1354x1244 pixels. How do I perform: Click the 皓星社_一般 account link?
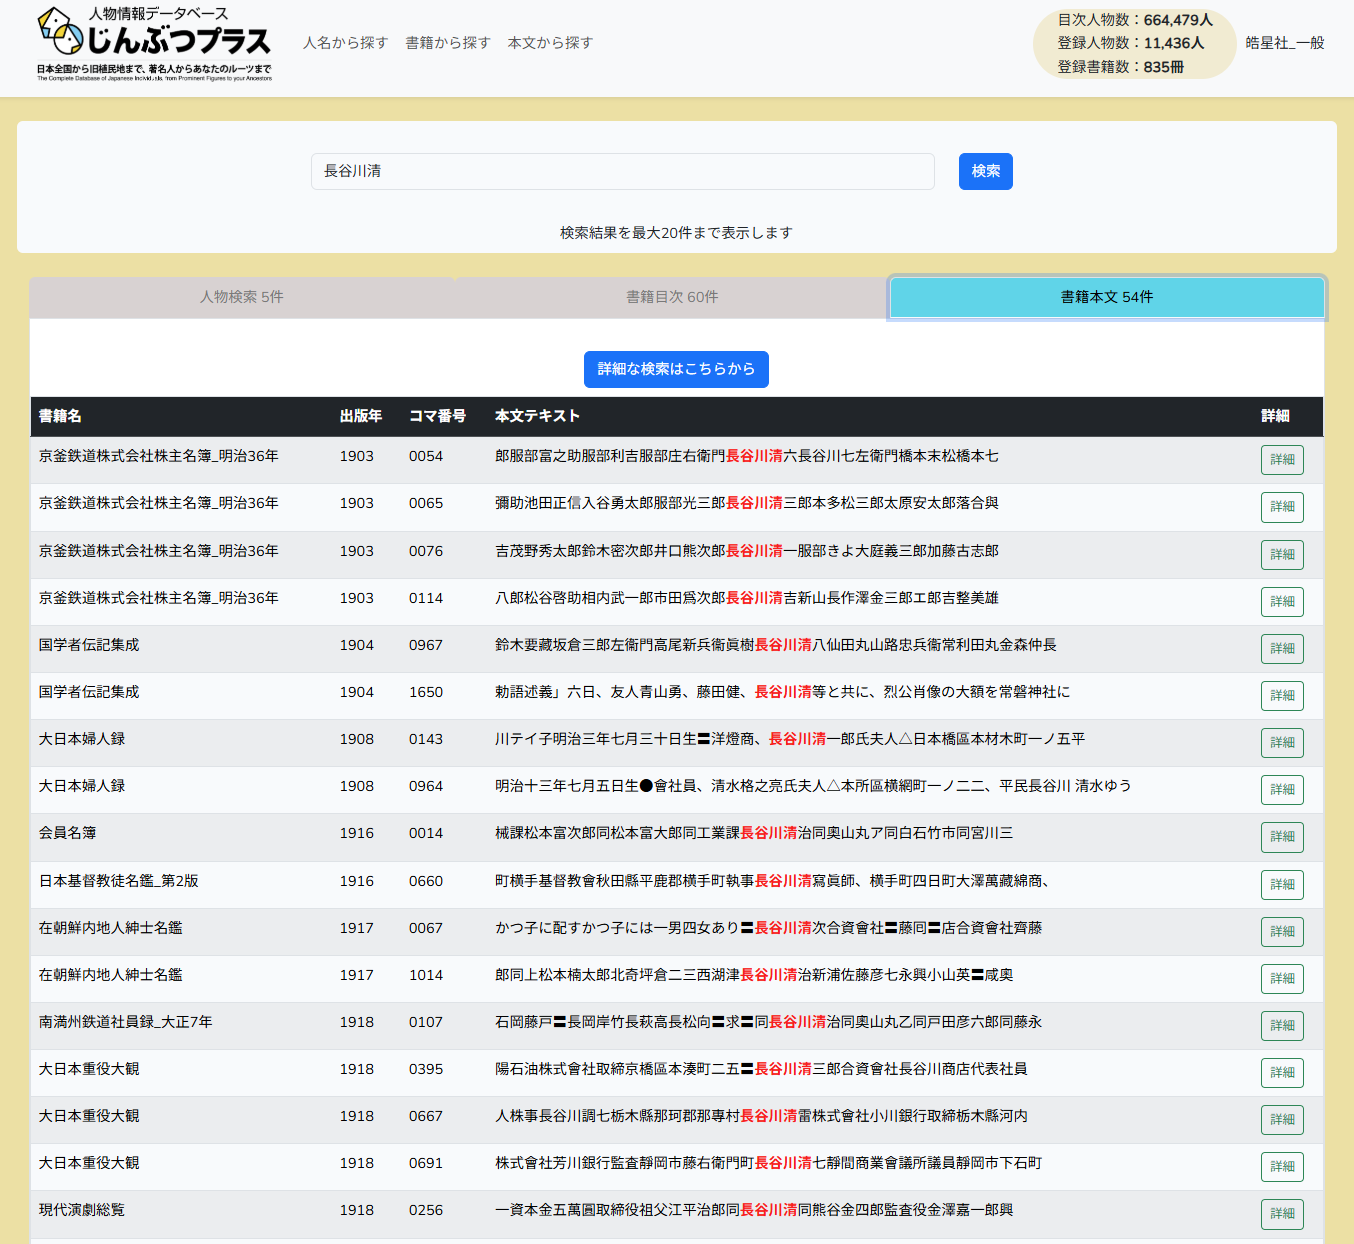tap(1284, 43)
